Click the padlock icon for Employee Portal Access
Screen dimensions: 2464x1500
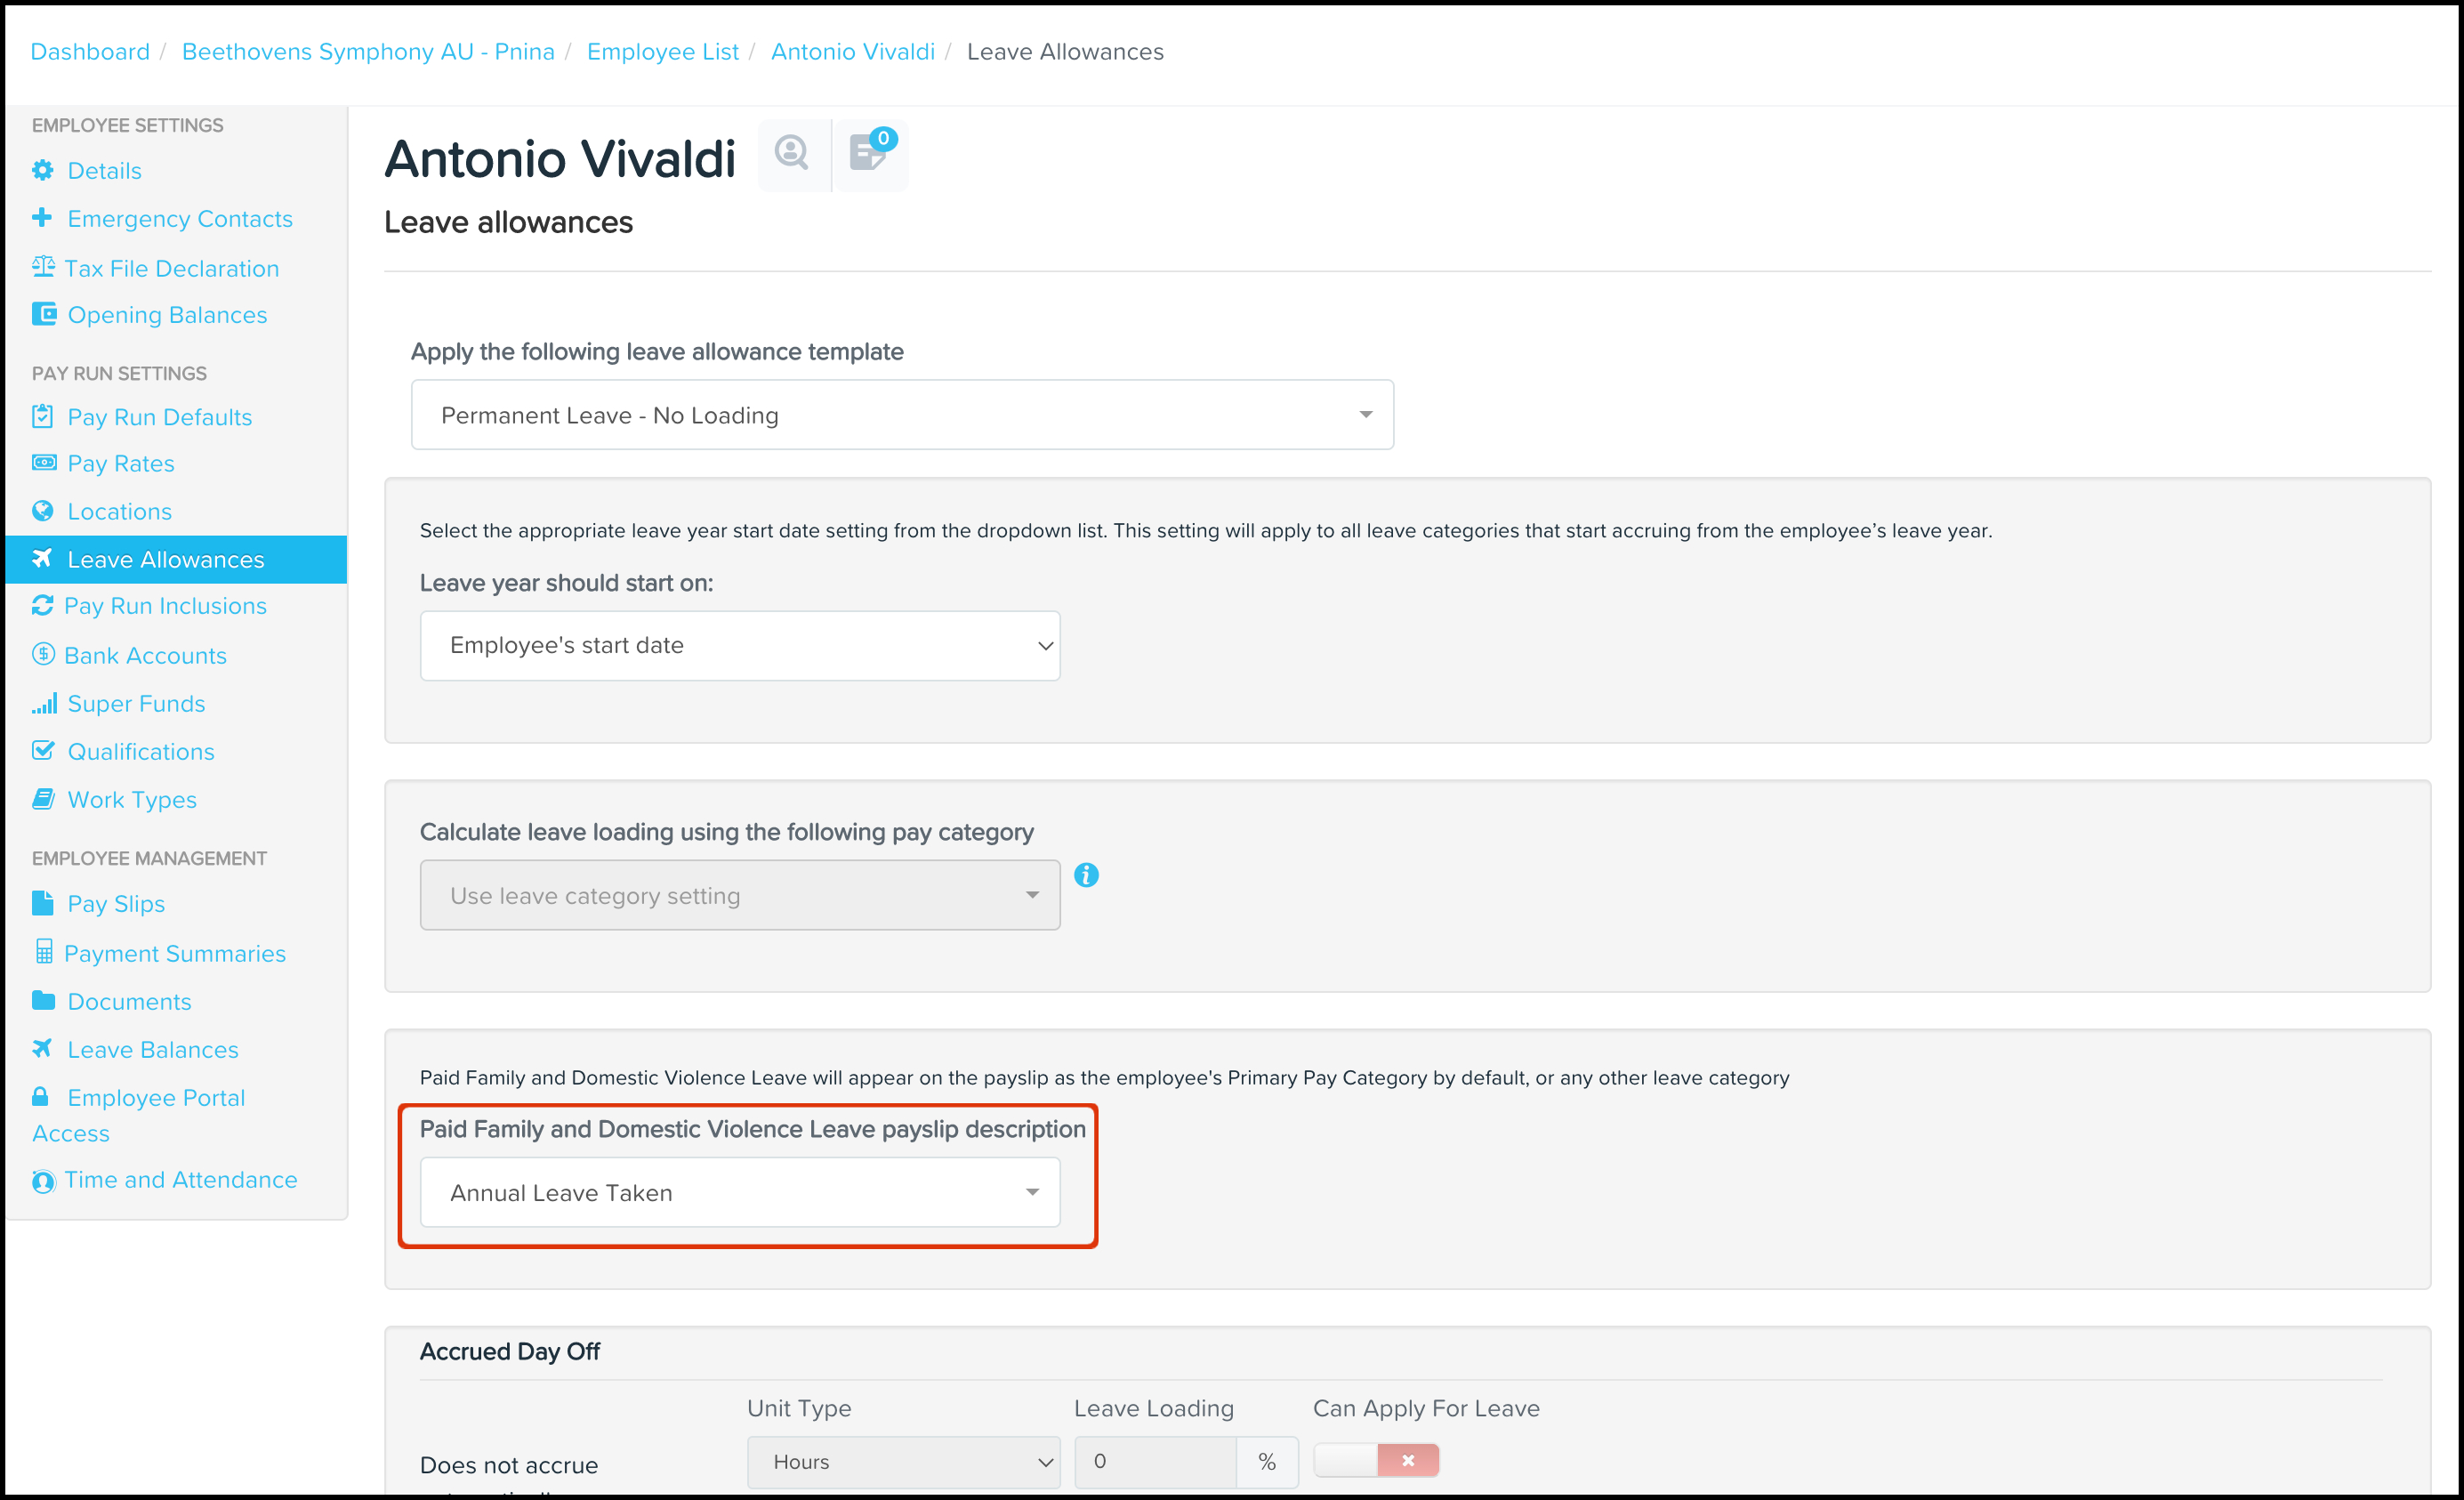(40, 1097)
